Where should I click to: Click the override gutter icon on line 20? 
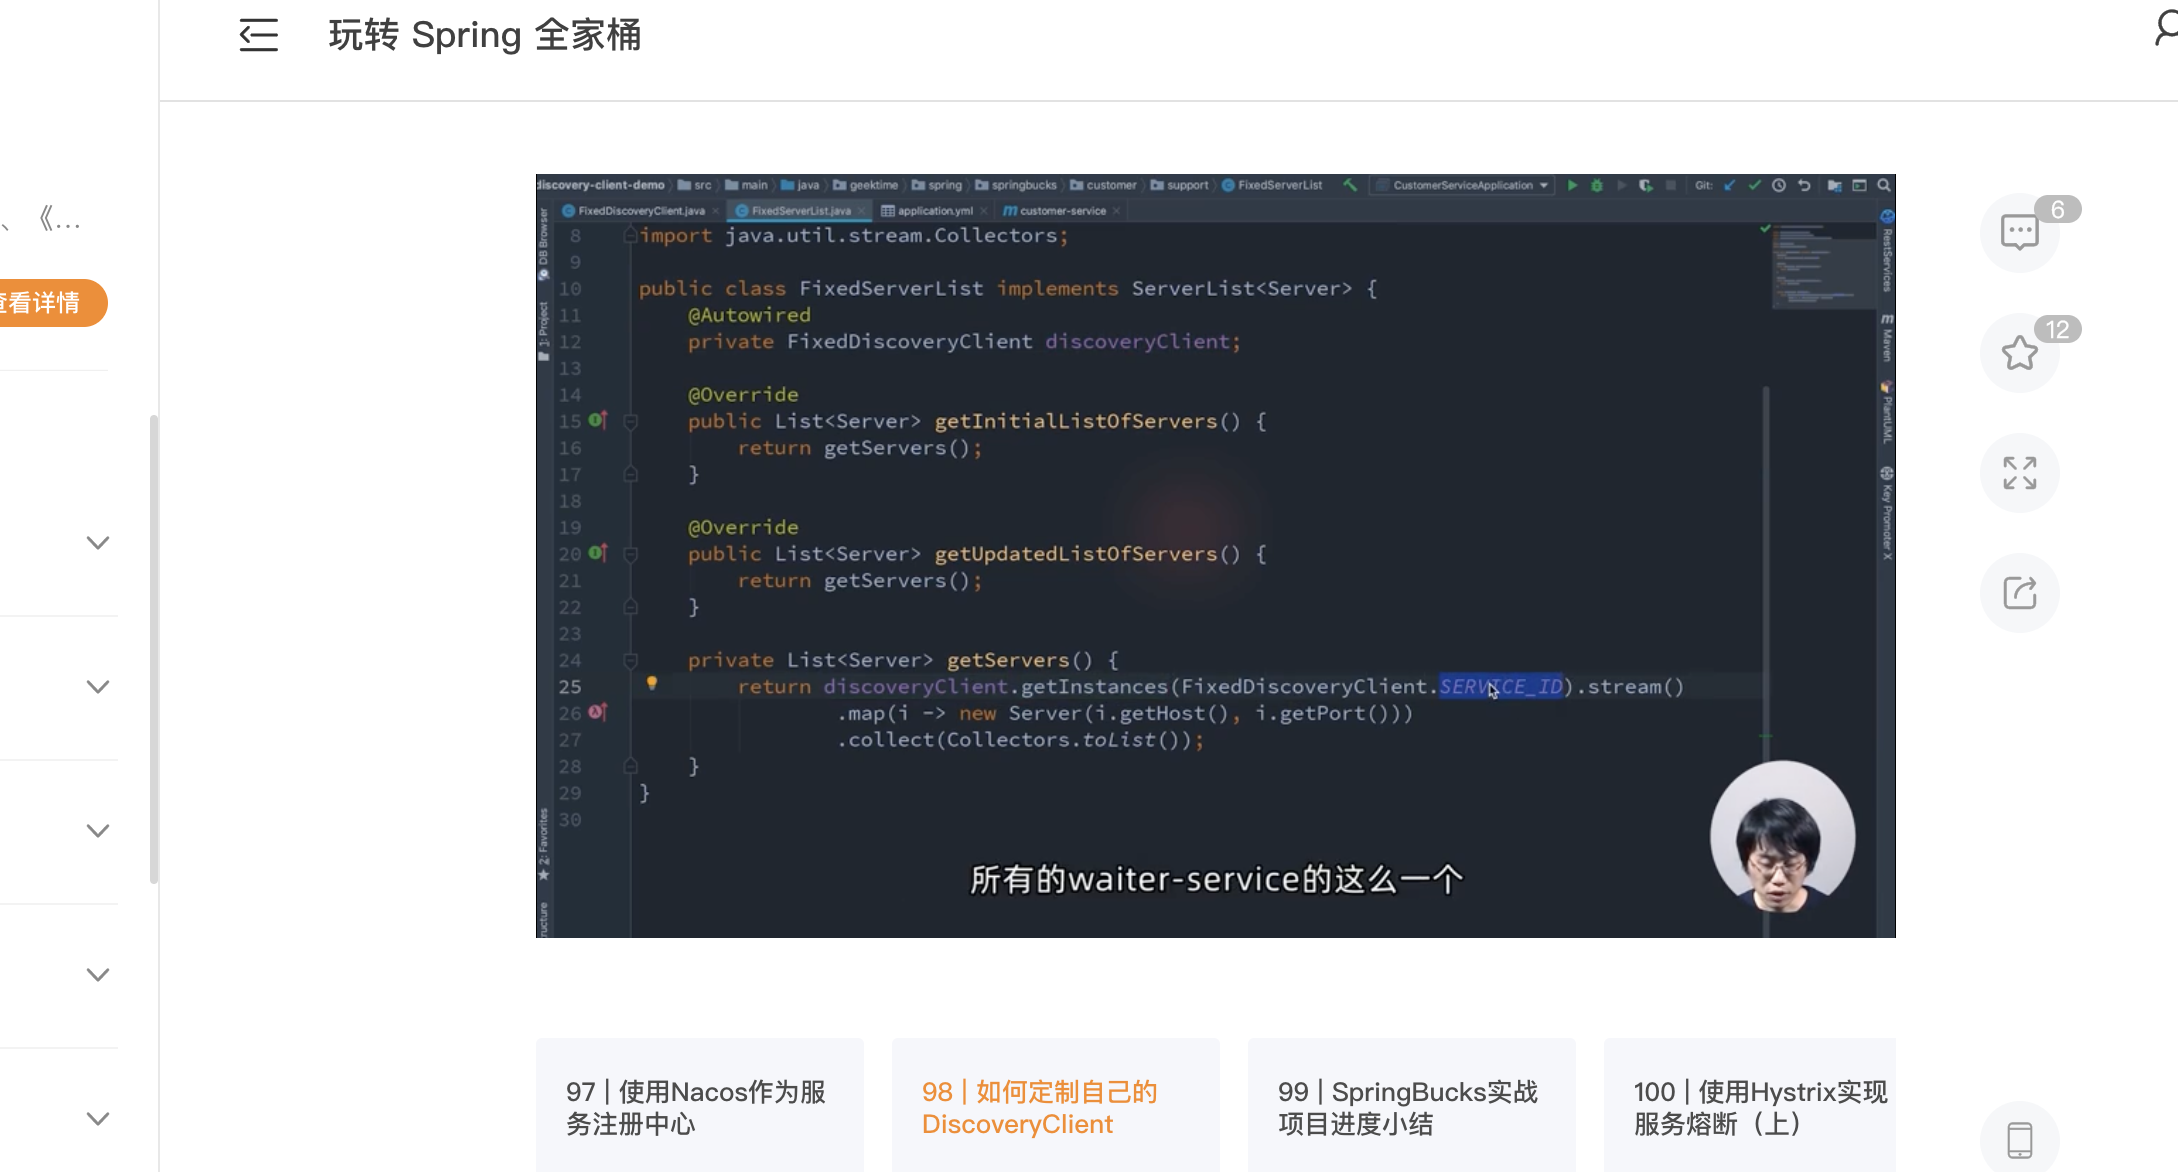[598, 552]
